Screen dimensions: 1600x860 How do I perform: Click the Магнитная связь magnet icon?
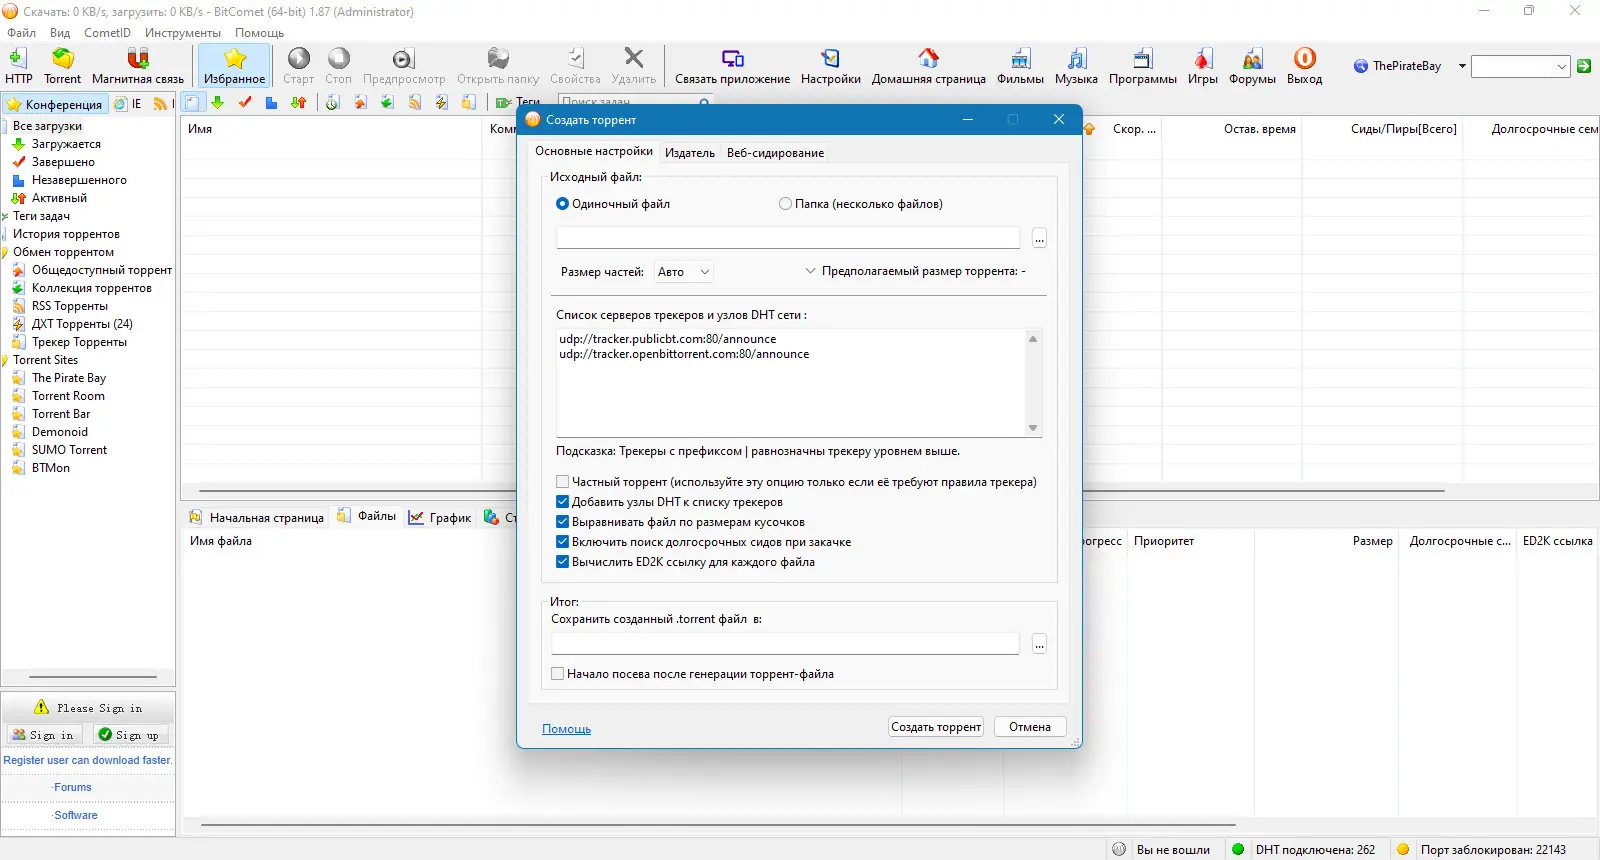(x=138, y=66)
